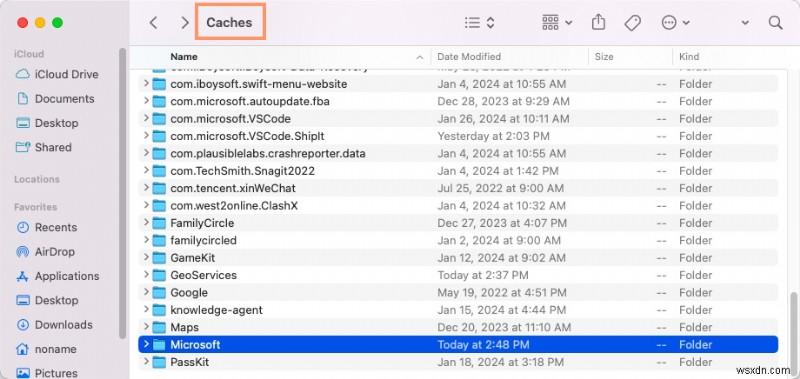This screenshot has width=800, height=379.
Task: Expand the FamilyCircle folder
Action: click(146, 223)
